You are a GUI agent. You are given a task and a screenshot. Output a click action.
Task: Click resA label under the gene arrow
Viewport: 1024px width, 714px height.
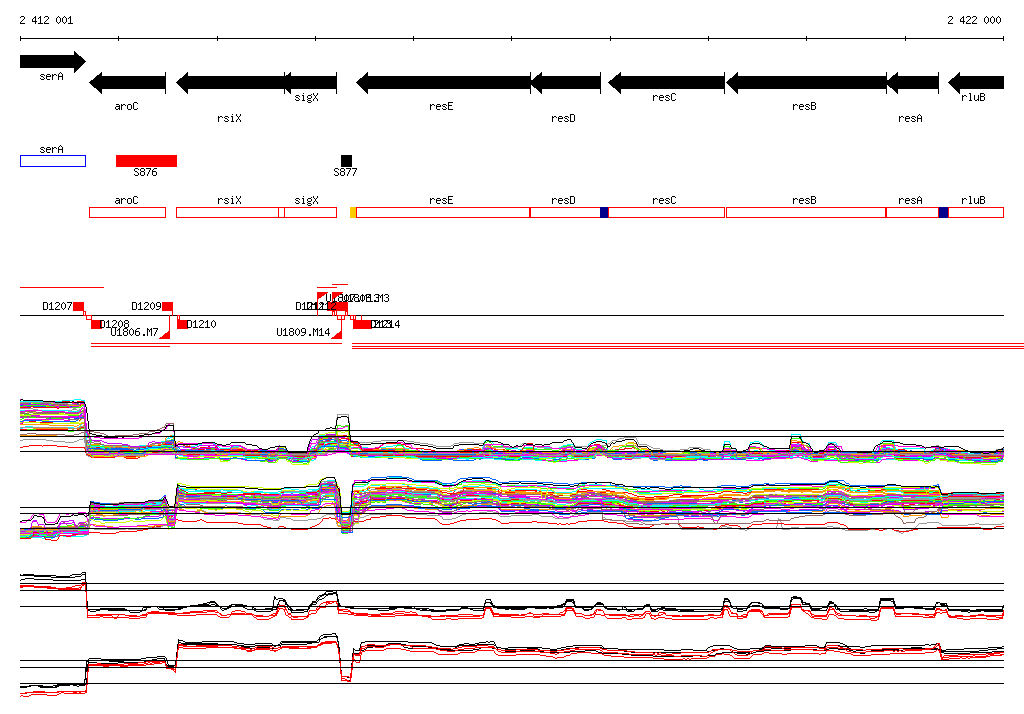tap(910, 118)
